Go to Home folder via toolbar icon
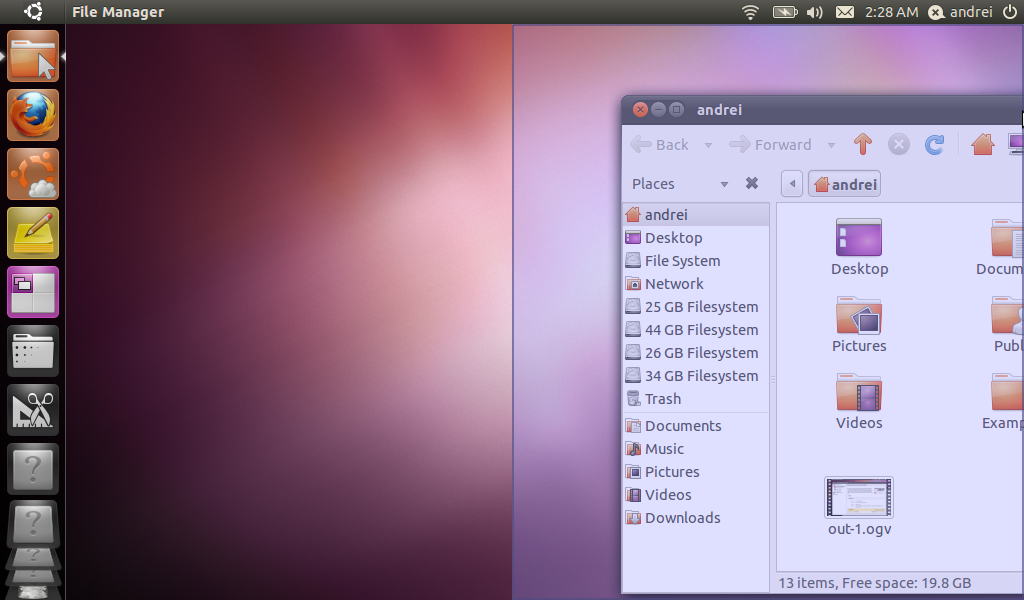 click(982, 144)
